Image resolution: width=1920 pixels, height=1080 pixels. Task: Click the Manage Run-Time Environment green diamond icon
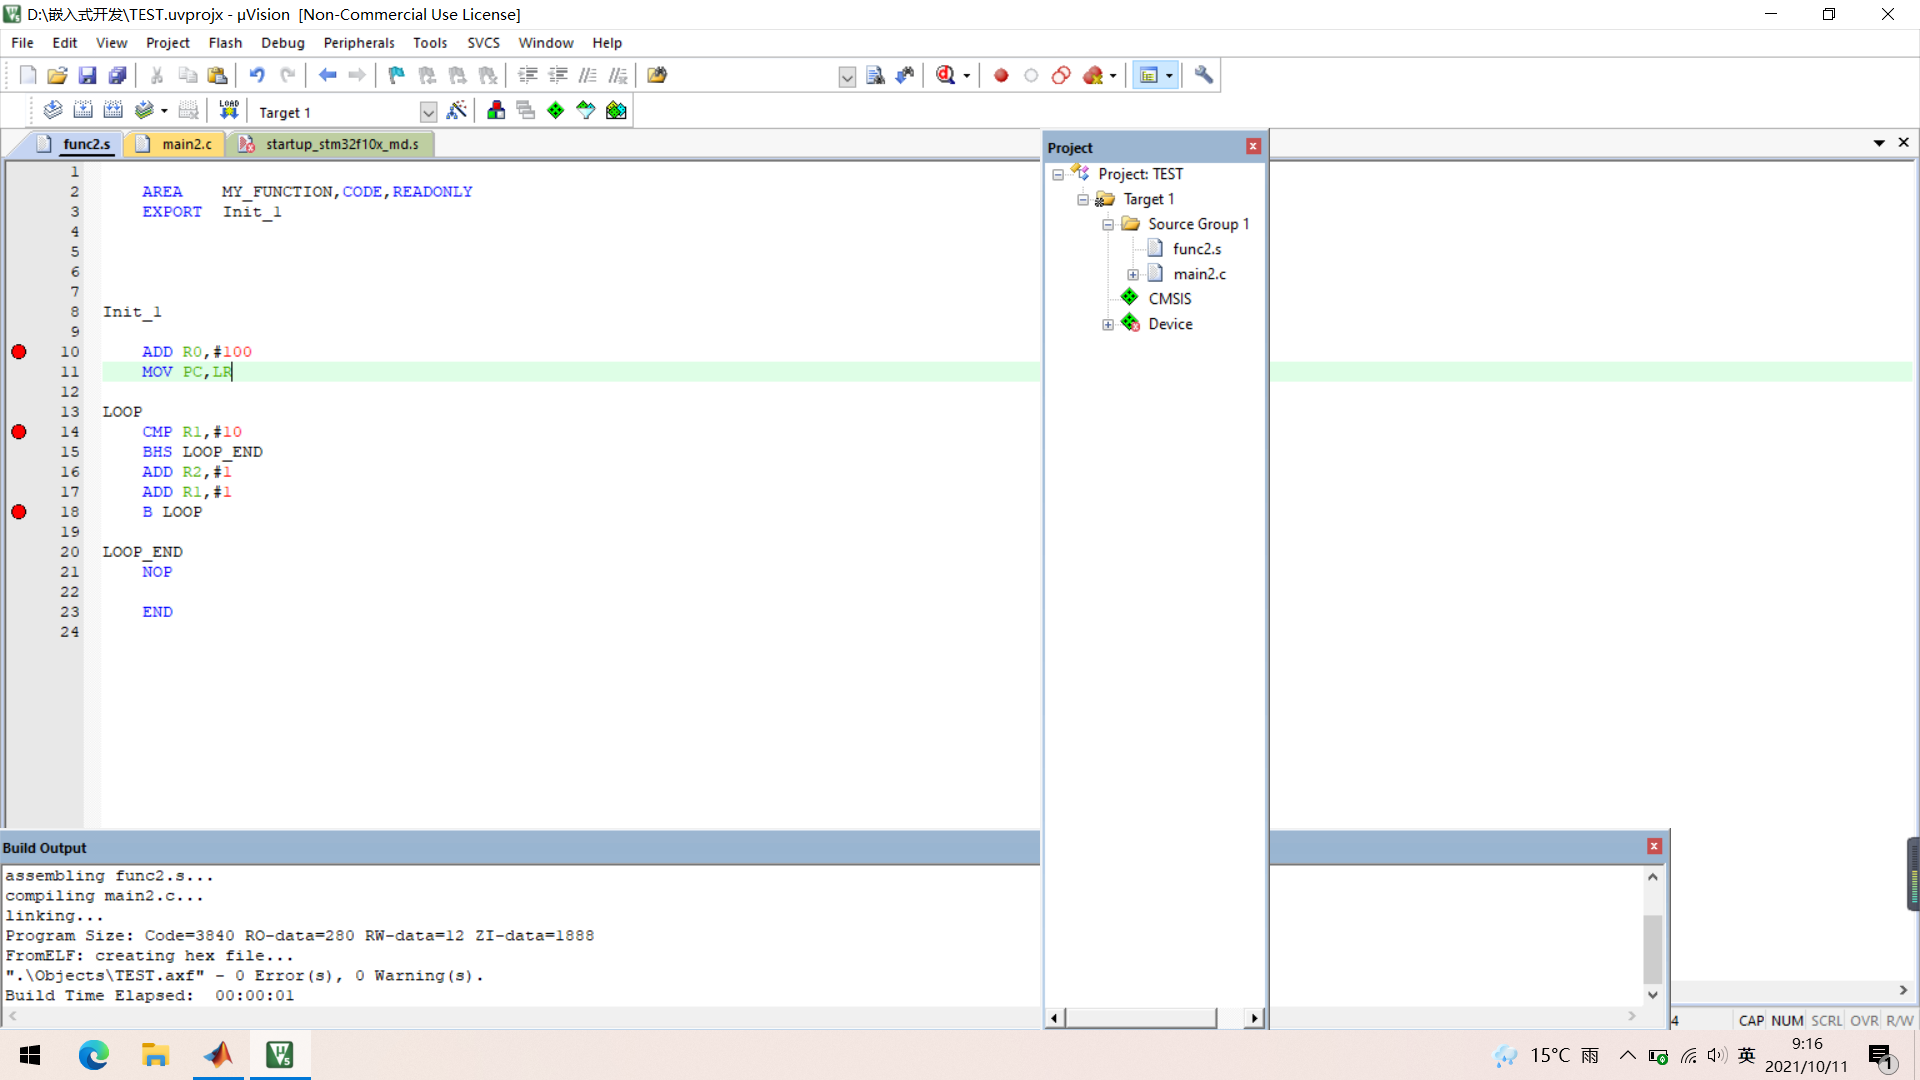556,110
